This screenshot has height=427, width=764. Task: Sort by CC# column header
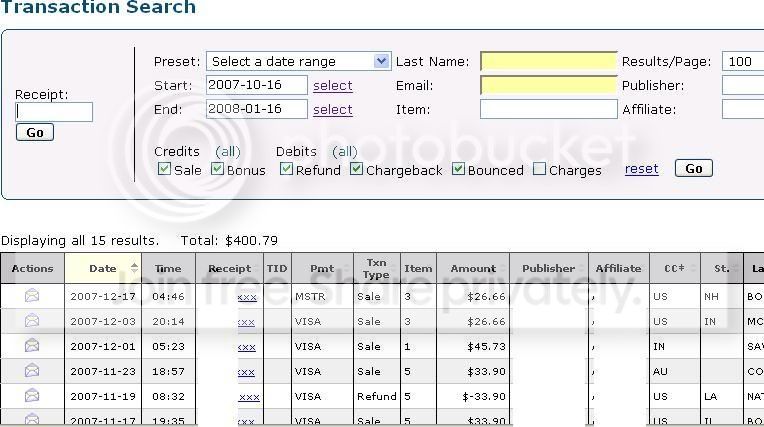click(x=675, y=268)
